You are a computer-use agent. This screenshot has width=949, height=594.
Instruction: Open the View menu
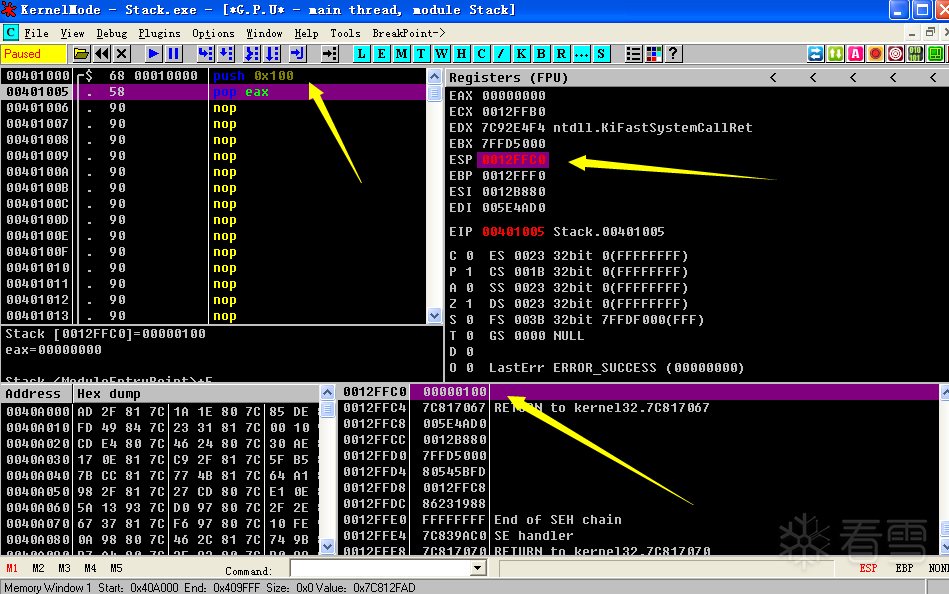tap(73, 33)
